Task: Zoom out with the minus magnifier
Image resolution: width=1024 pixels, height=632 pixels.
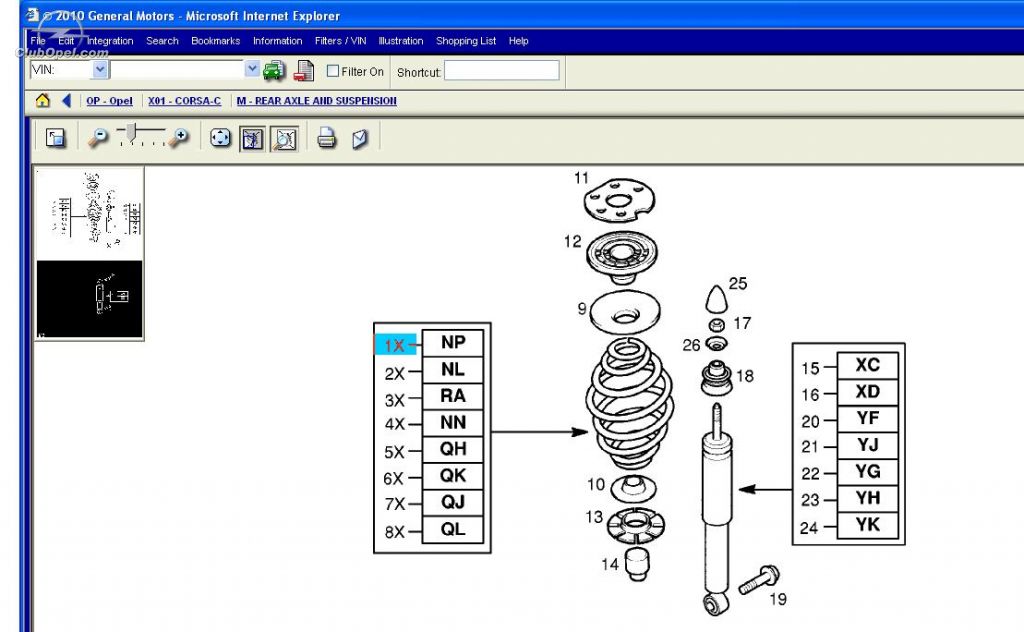Action: tap(98, 138)
